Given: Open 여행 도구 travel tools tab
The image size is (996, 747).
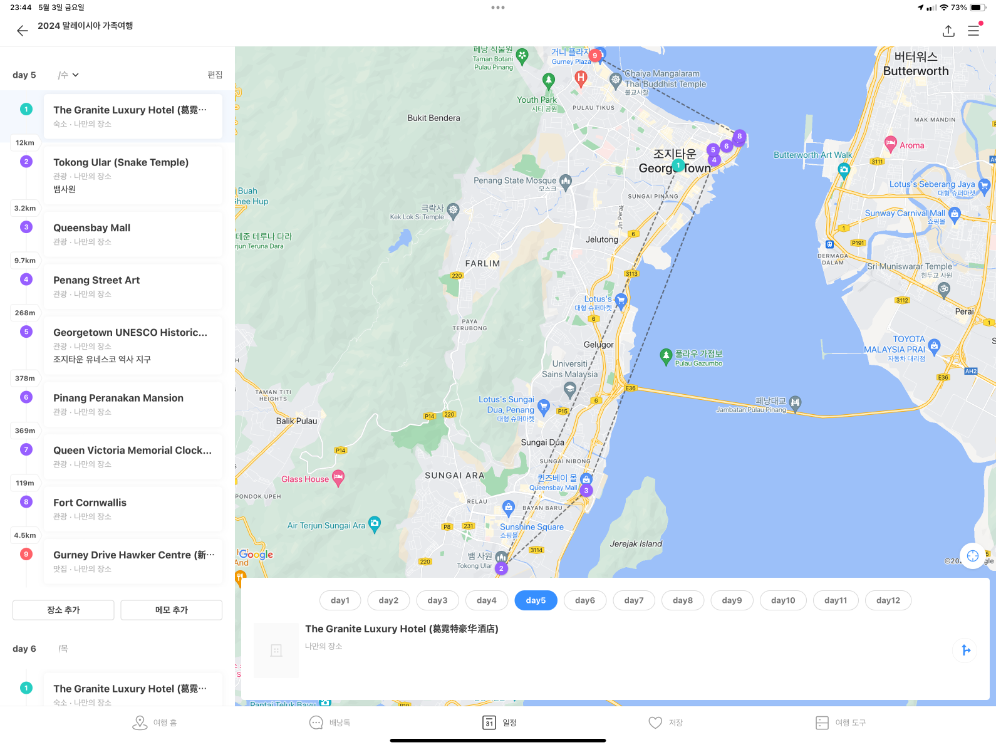Looking at the screenshot, I should click(840, 723).
